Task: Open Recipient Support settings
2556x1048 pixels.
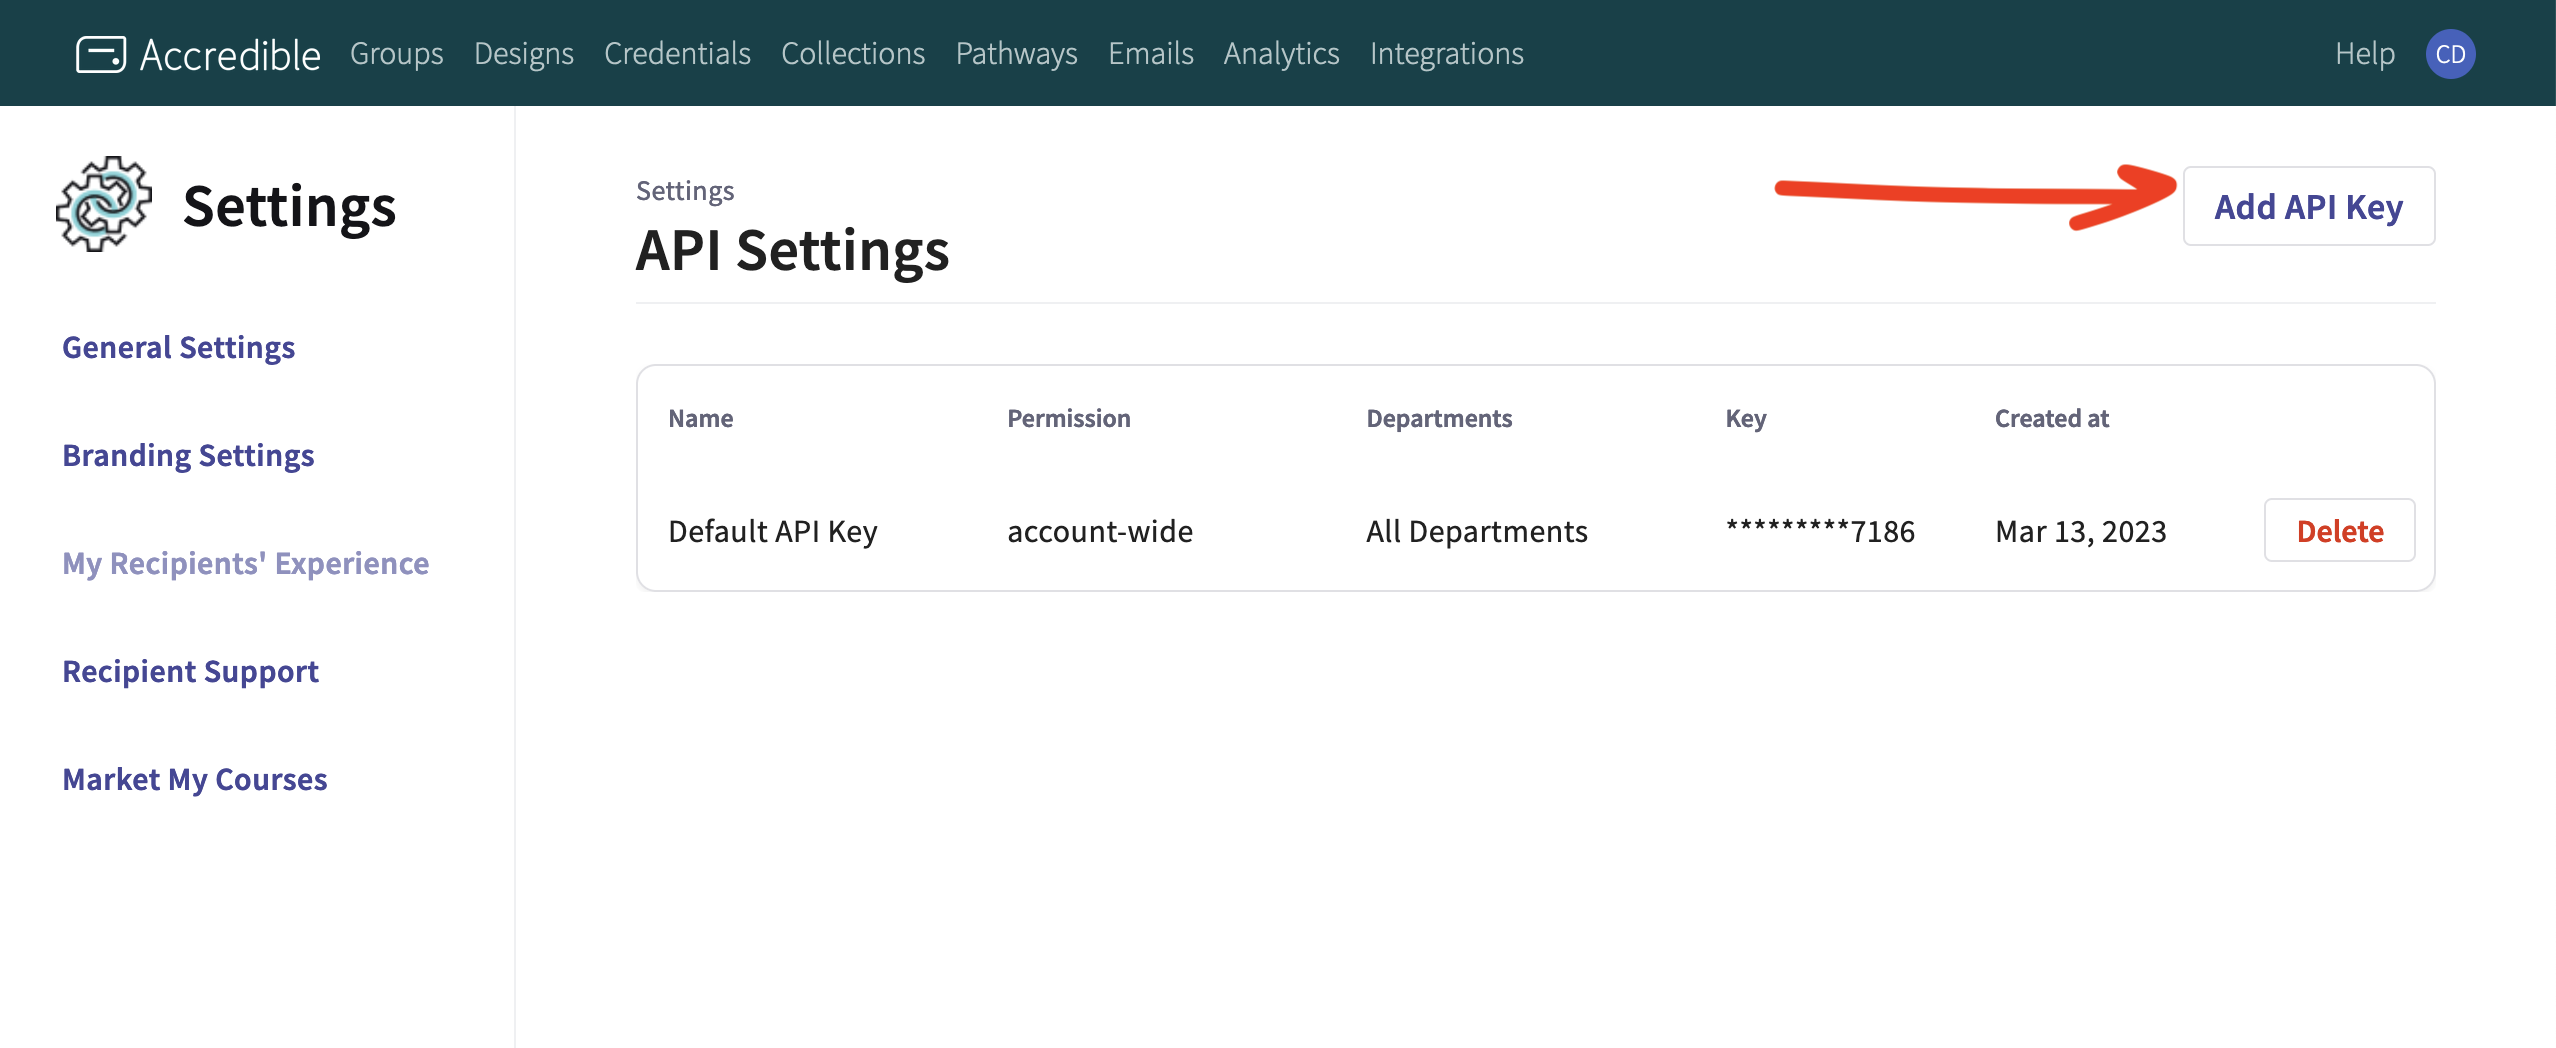Action: (190, 671)
